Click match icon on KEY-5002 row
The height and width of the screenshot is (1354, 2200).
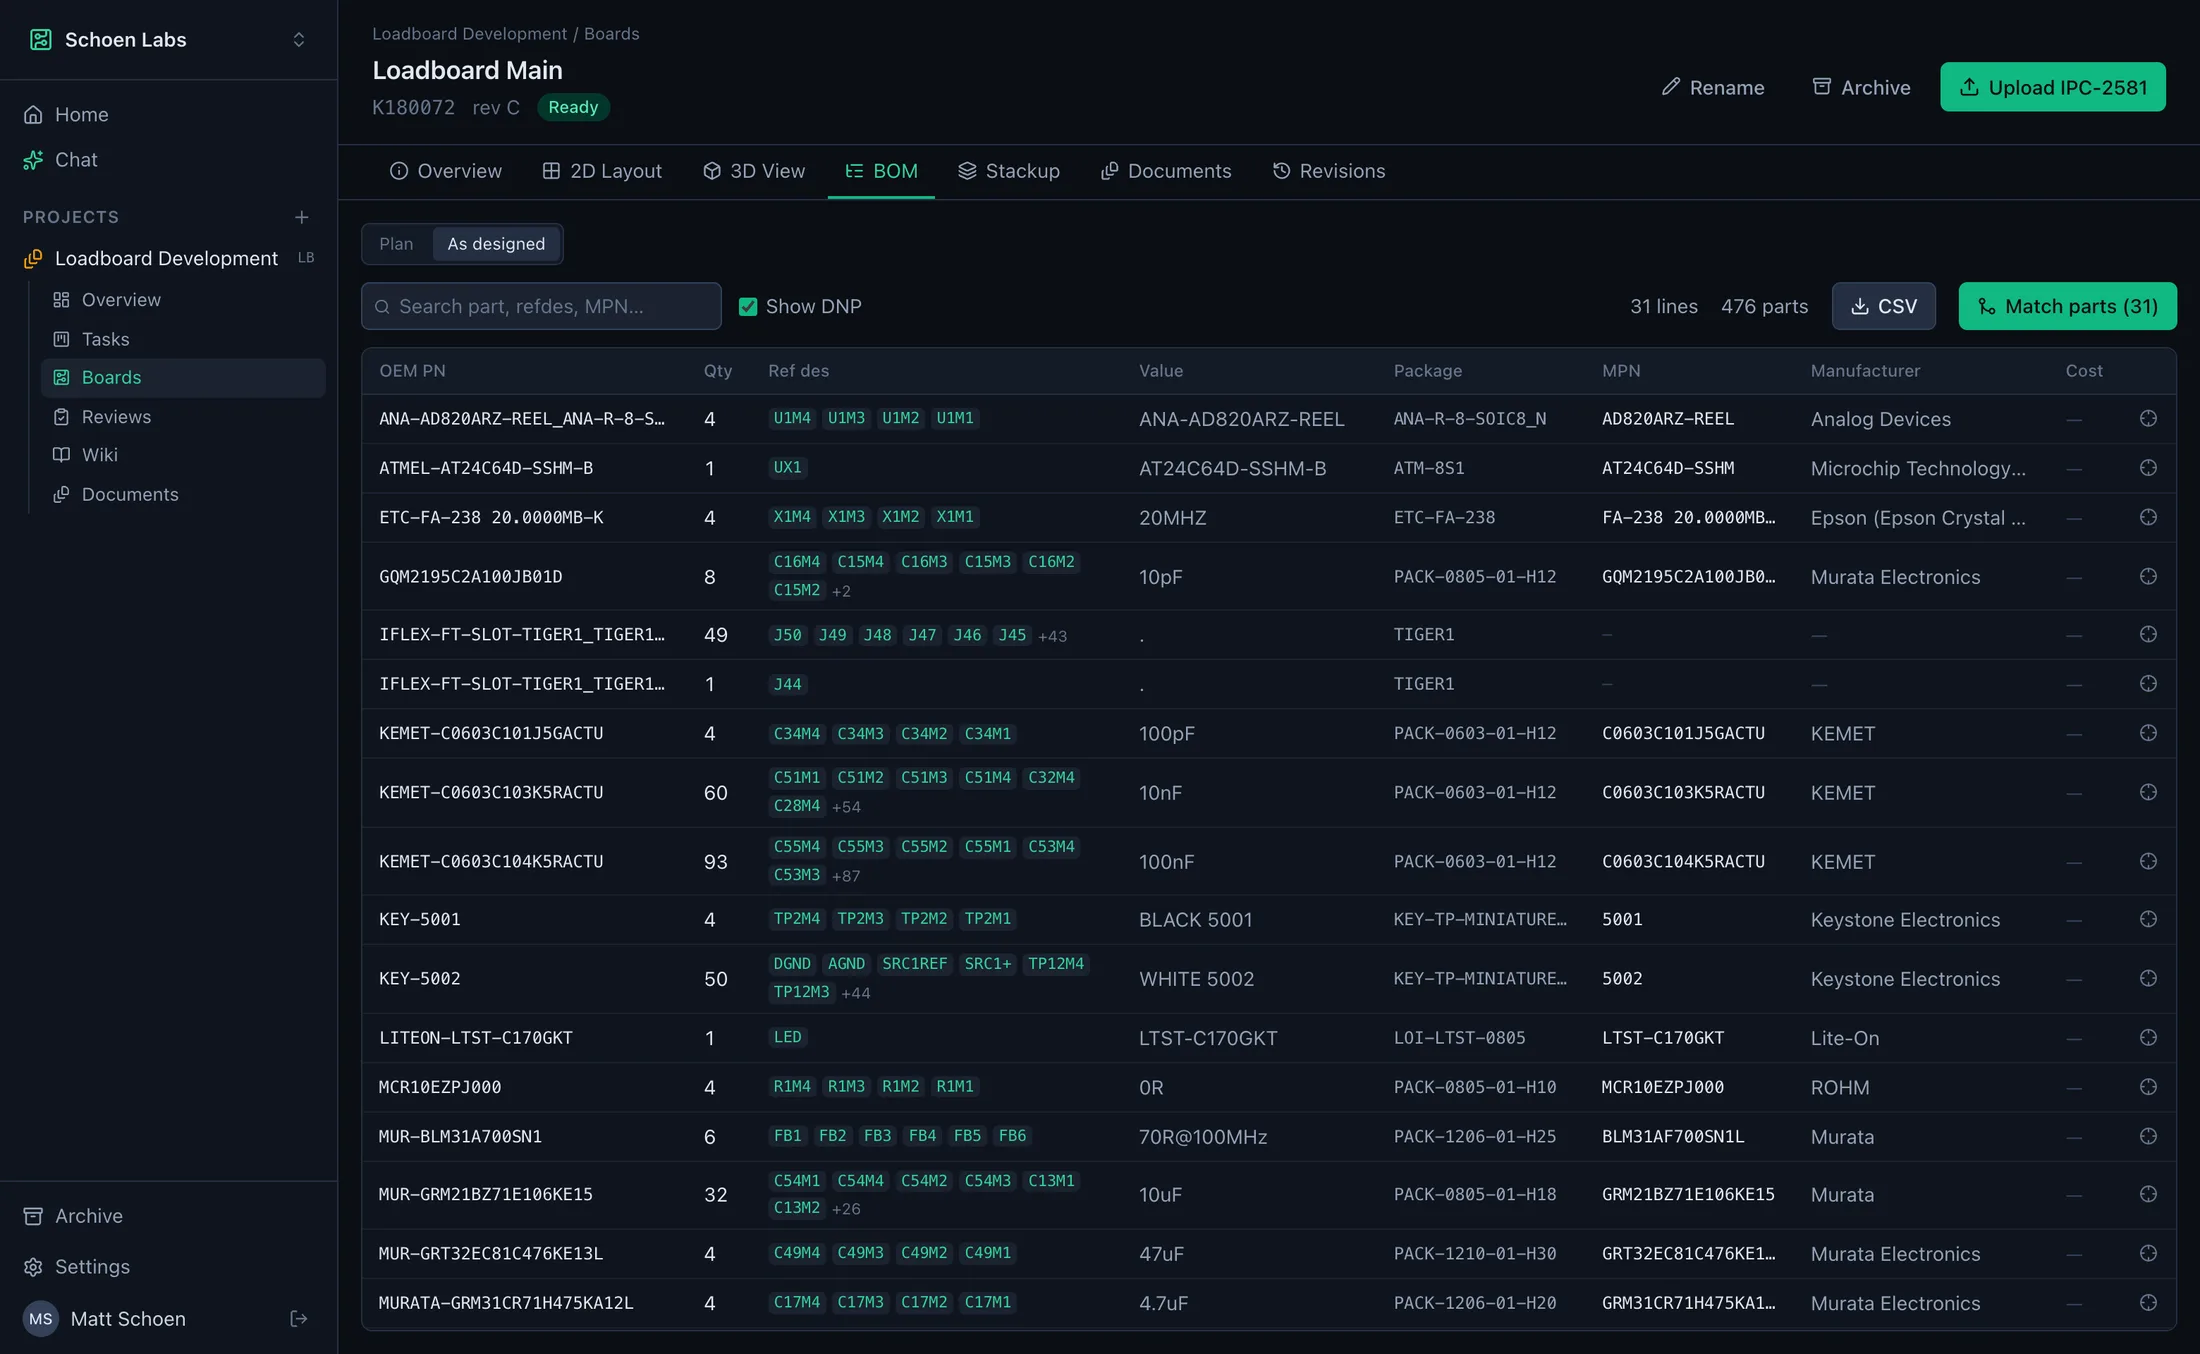pos(2147,978)
